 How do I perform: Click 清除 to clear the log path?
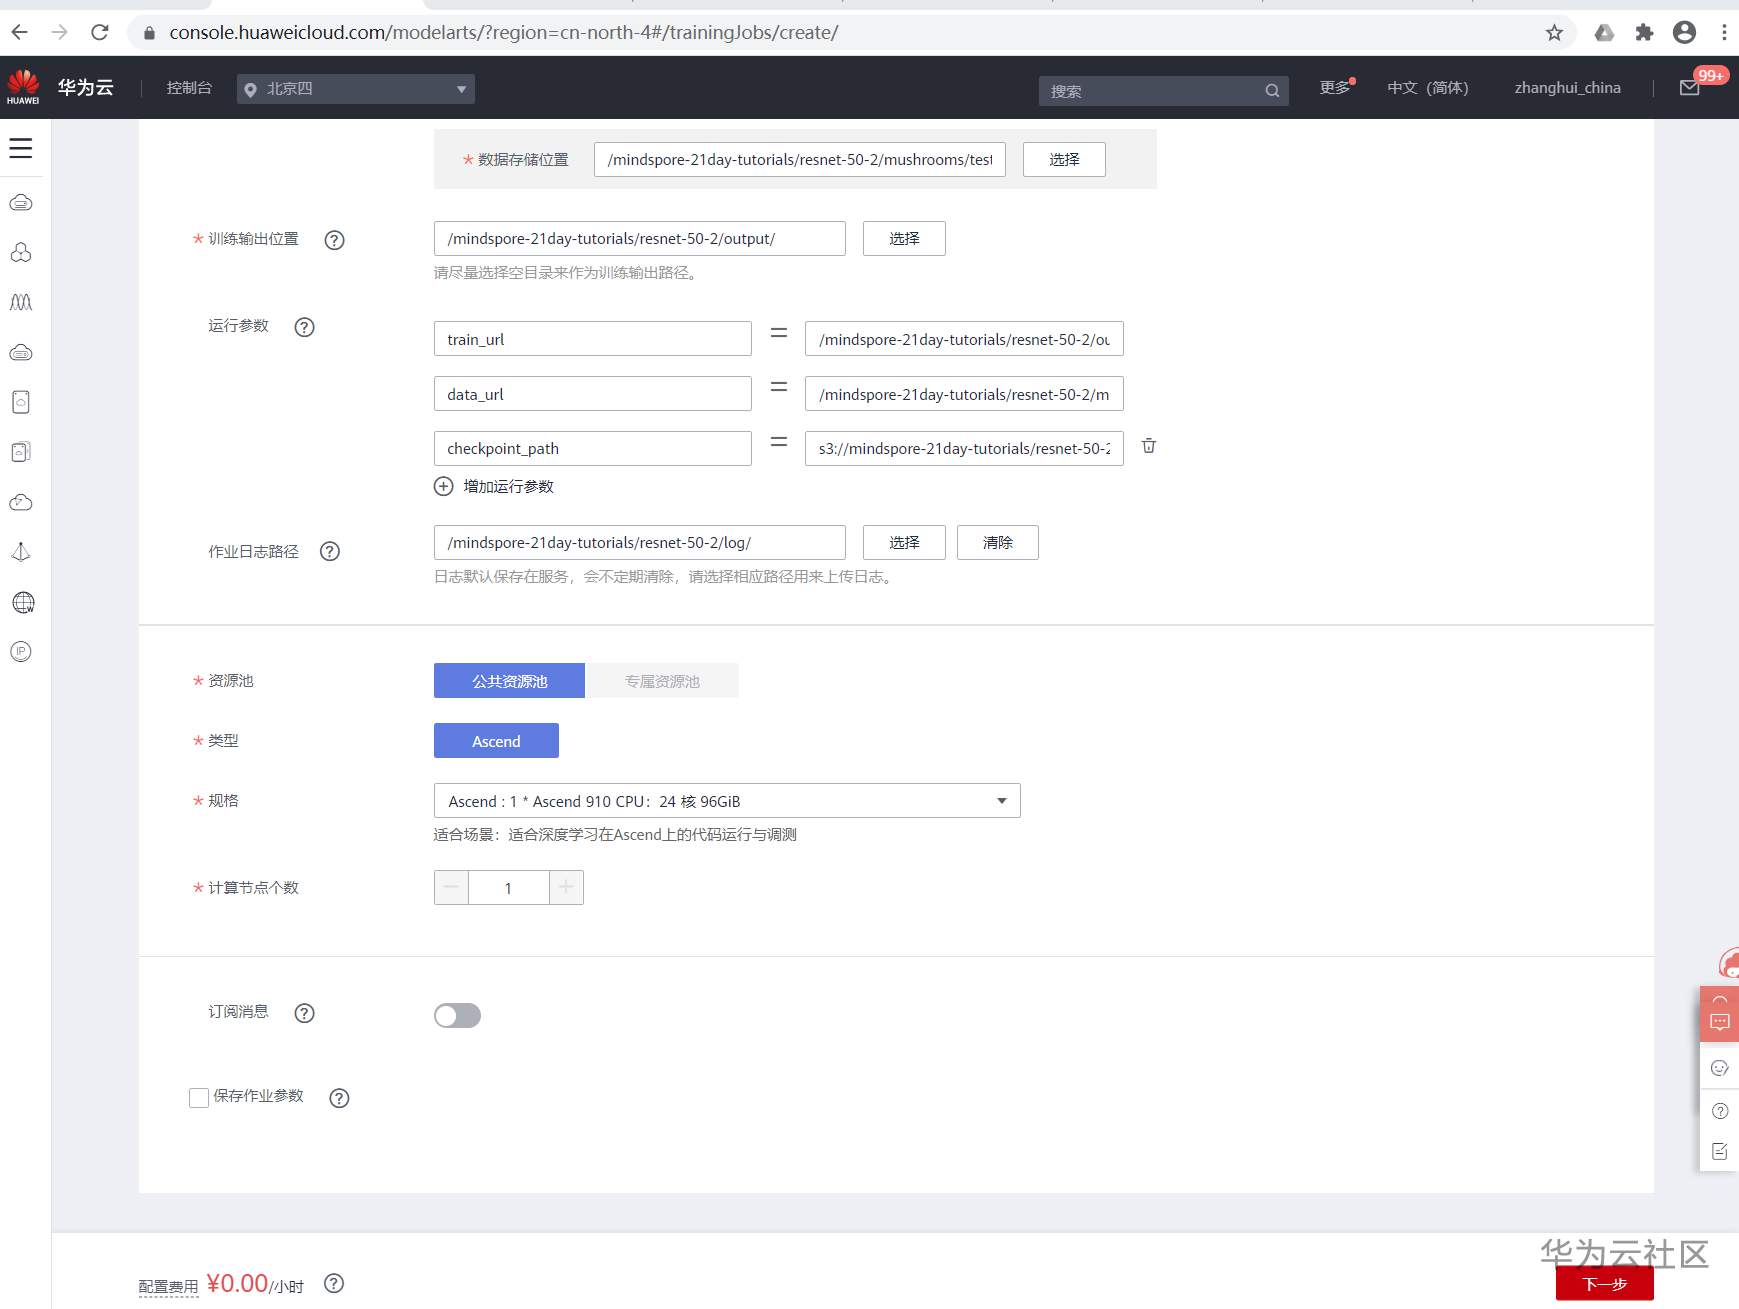(x=998, y=542)
